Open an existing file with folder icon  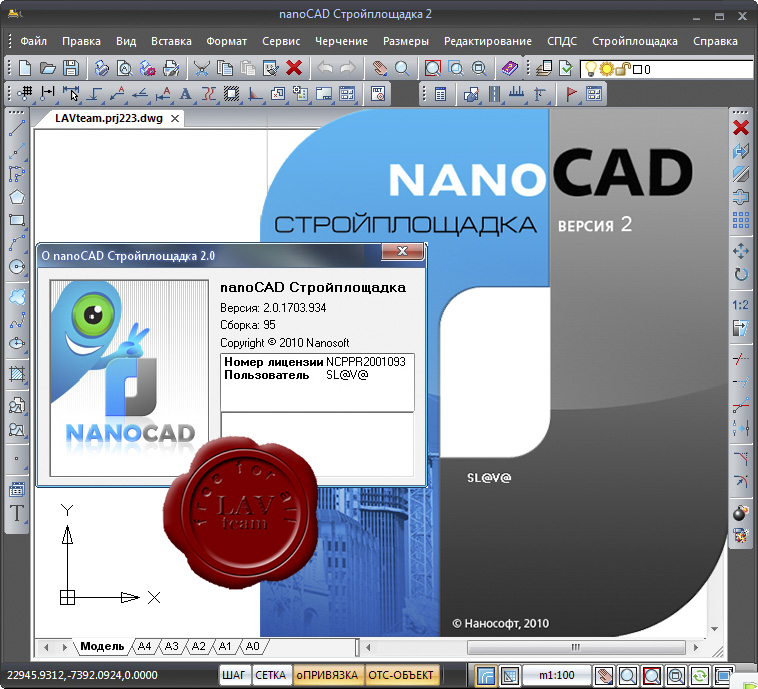click(x=47, y=68)
